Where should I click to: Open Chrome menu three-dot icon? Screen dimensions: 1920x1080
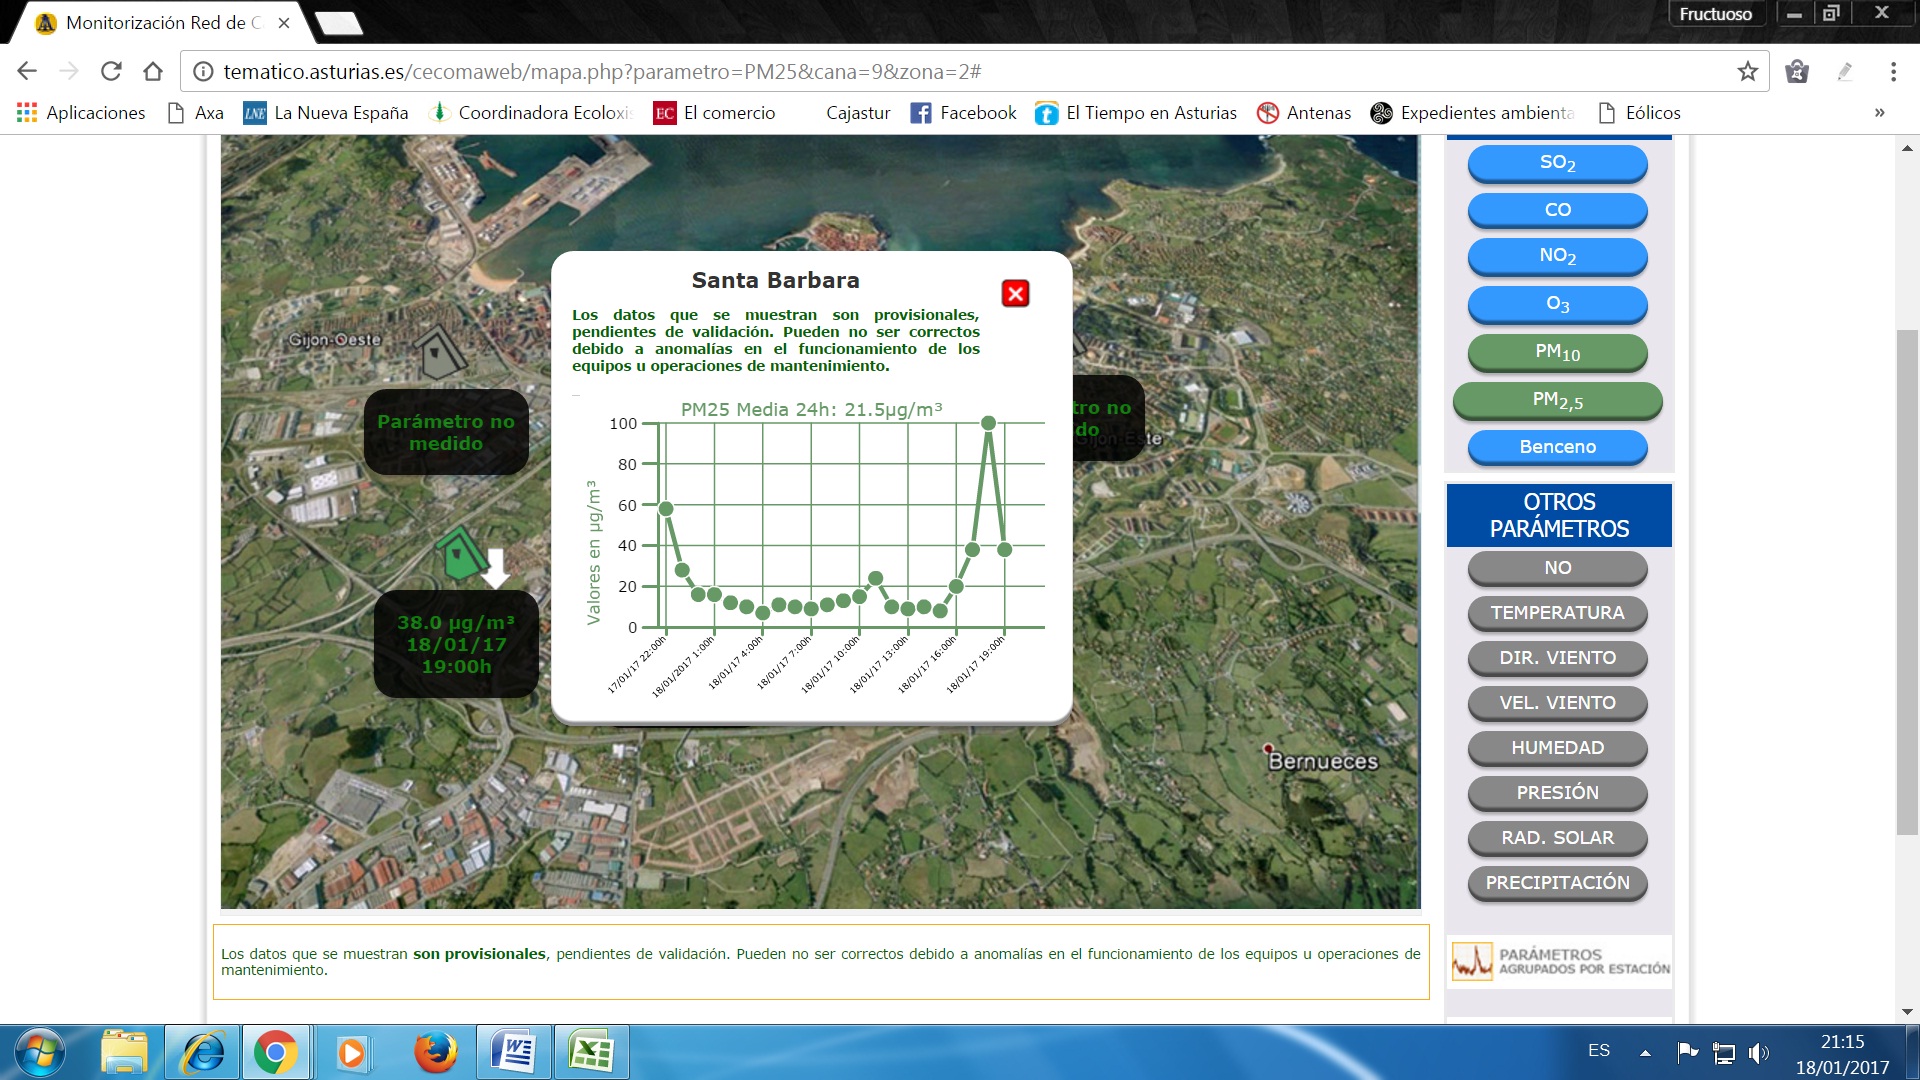coord(1892,72)
